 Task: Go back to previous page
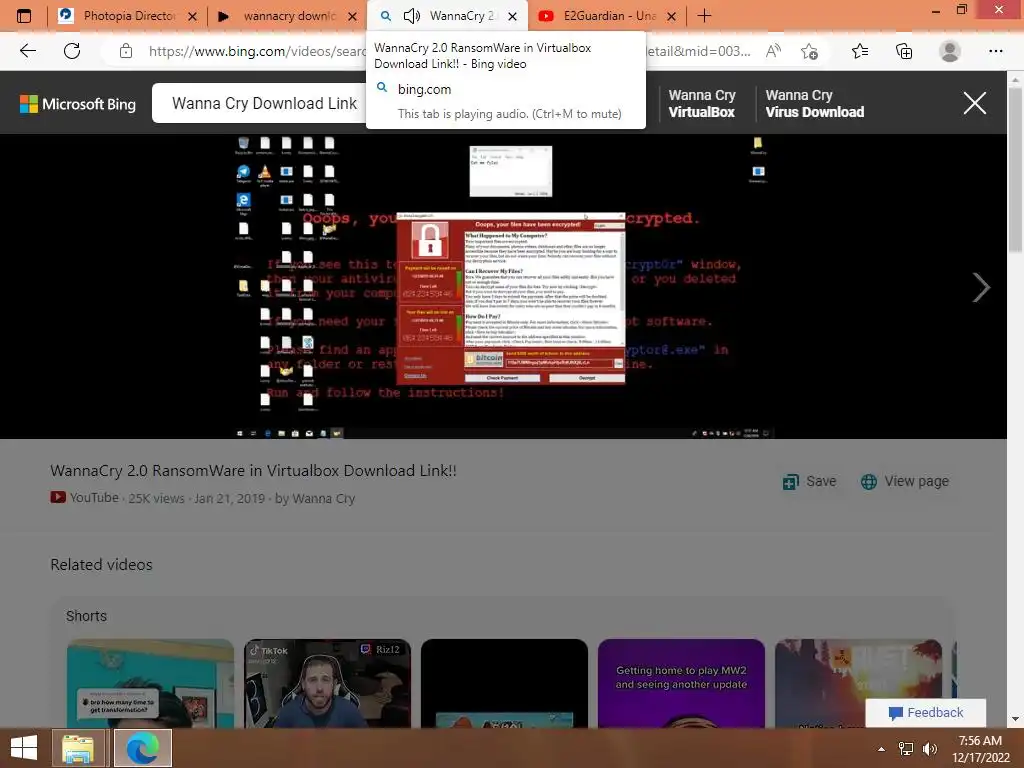click(x=28, y=51)
